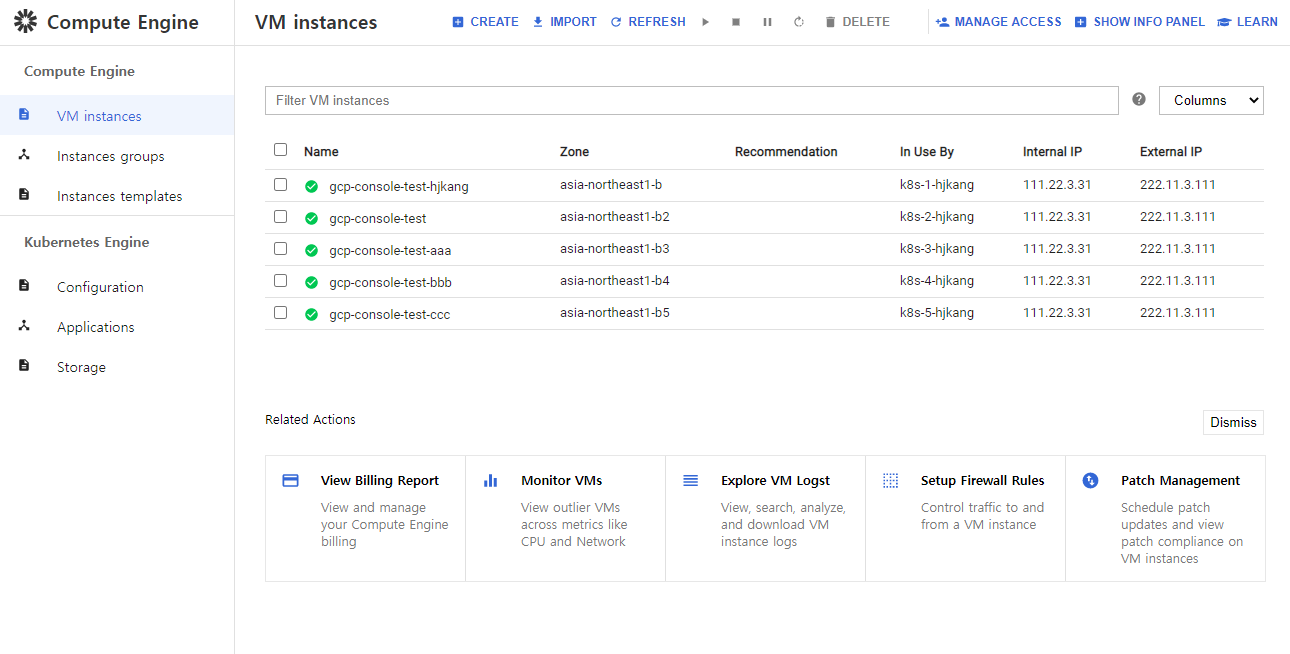Screen dimensions: 1290x654
Task: Click green status icon of gcp-console-test-hjkang
Action: [311, 186]
